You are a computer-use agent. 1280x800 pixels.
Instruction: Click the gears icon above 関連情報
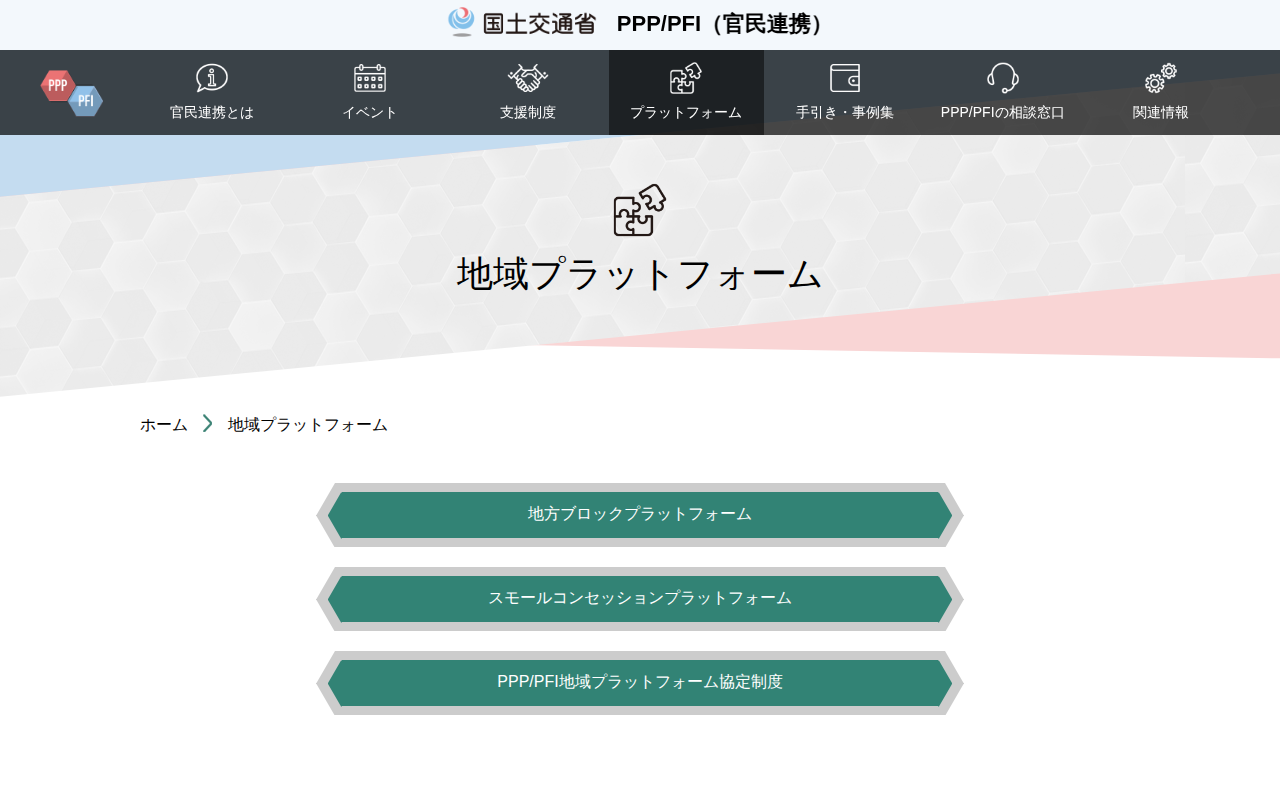[1161, 78]
